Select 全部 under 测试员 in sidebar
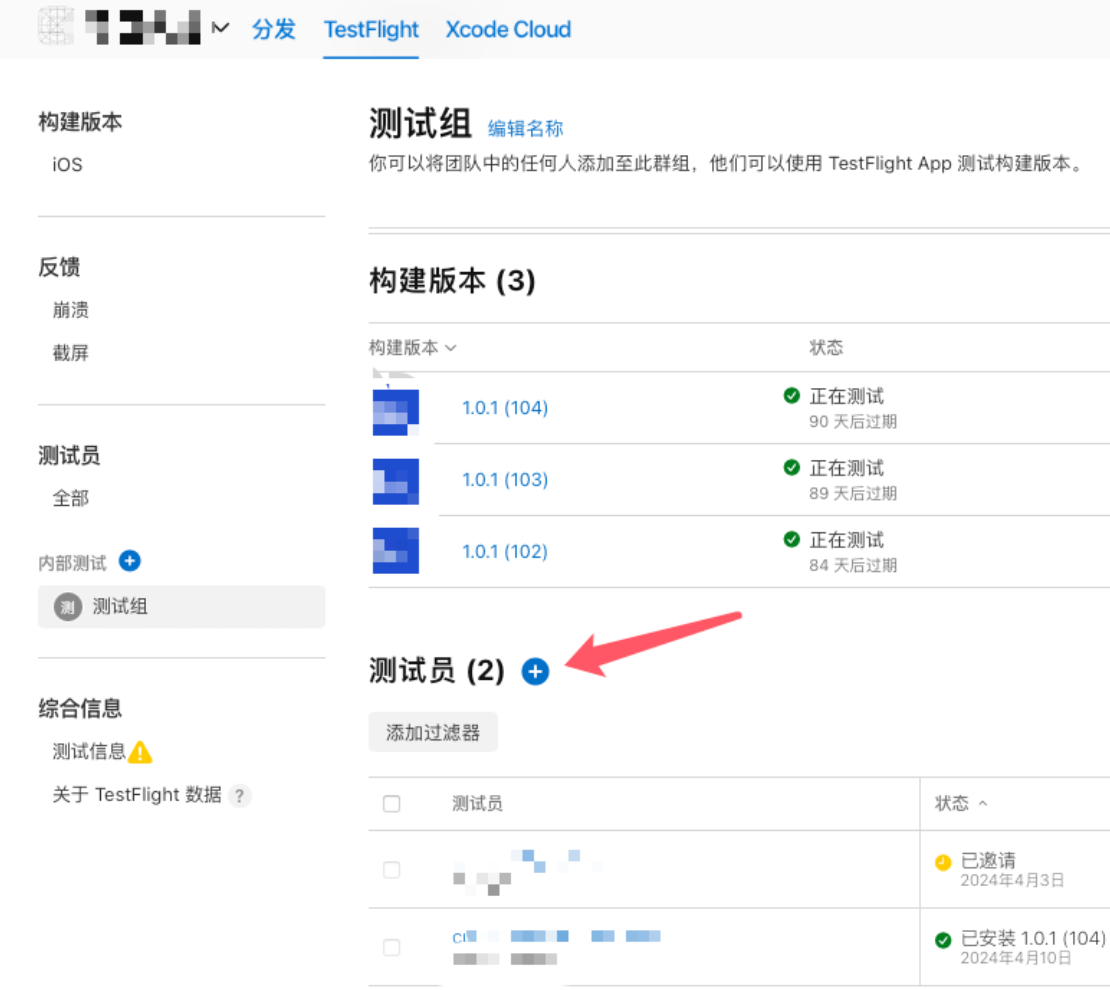This screenshot has height=990, width=1110. (71, 499)
